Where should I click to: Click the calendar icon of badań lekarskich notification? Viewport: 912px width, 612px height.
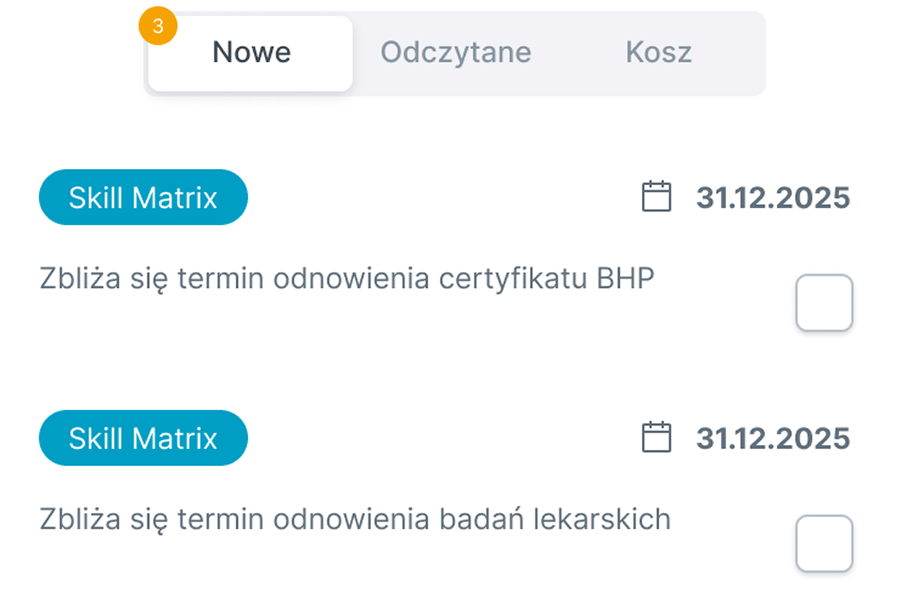pos(656,437)
